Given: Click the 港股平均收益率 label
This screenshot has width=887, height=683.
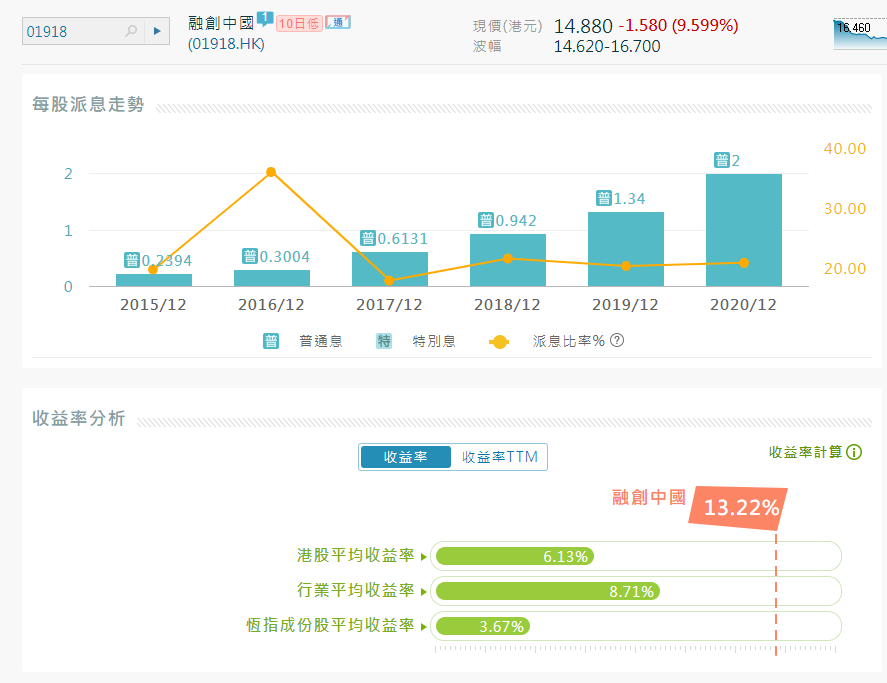Looking at the screenshot, I should tap(356, 555).
